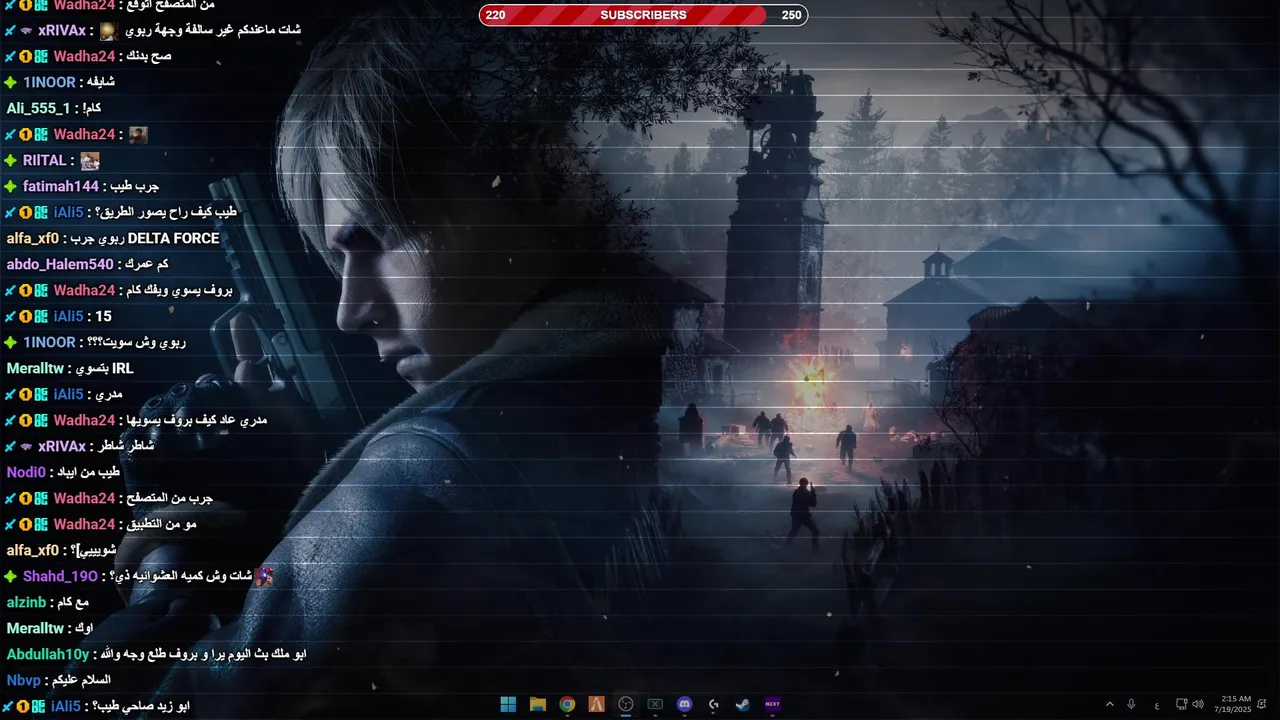
Task: Open the network status tray icon
Action: point(1181,705)
